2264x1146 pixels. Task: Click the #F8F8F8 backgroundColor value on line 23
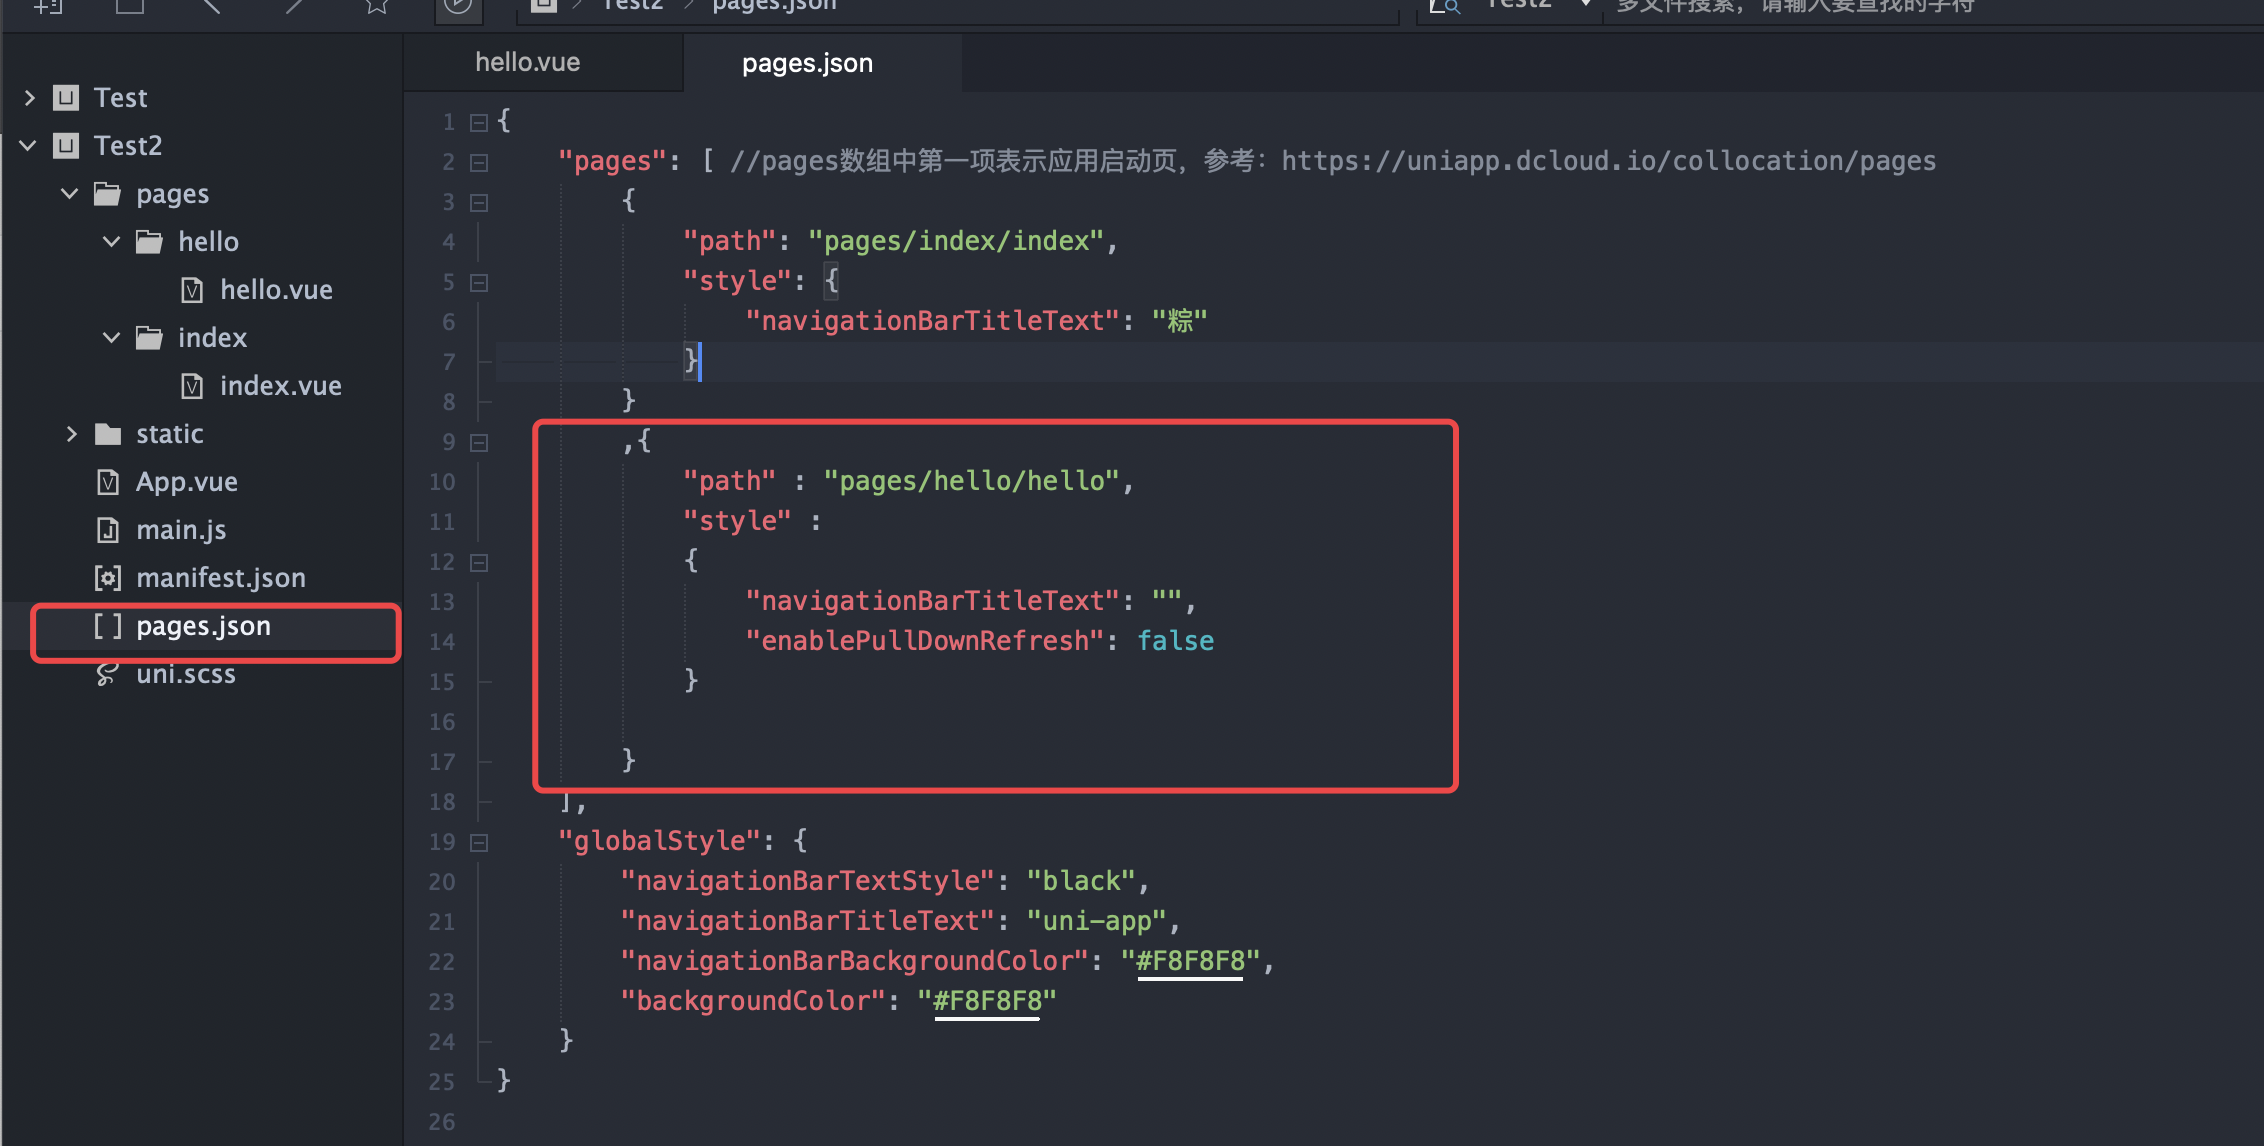[x=987, y=1001]
